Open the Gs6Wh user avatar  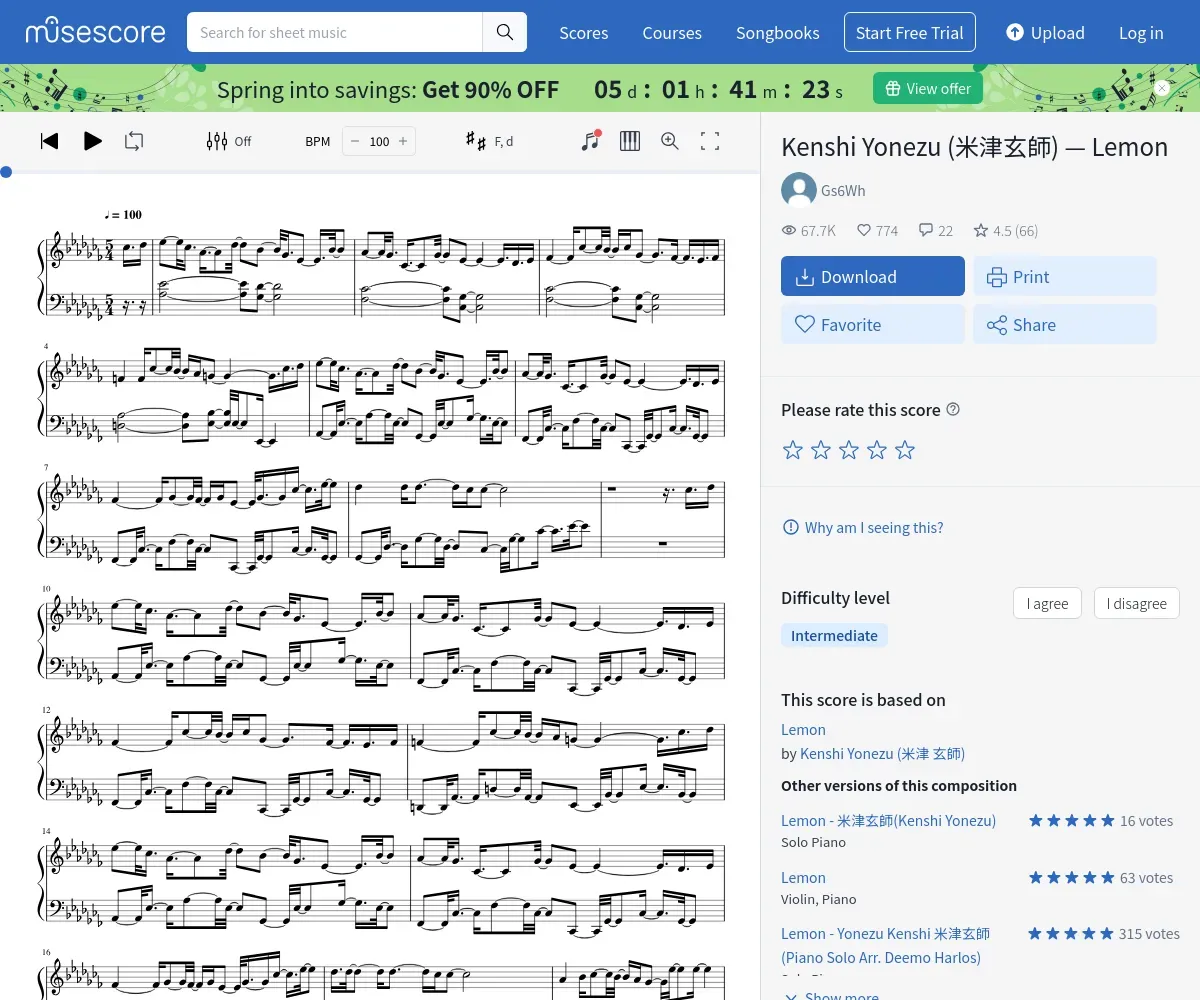(x=799, y=191)
